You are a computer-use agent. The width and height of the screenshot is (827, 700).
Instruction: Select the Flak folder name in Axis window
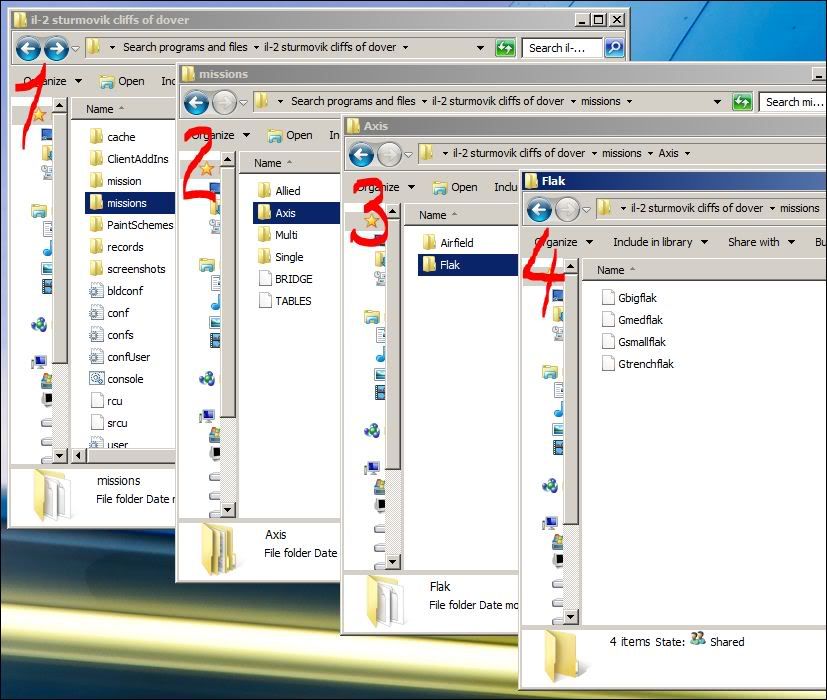click(450, 265)
